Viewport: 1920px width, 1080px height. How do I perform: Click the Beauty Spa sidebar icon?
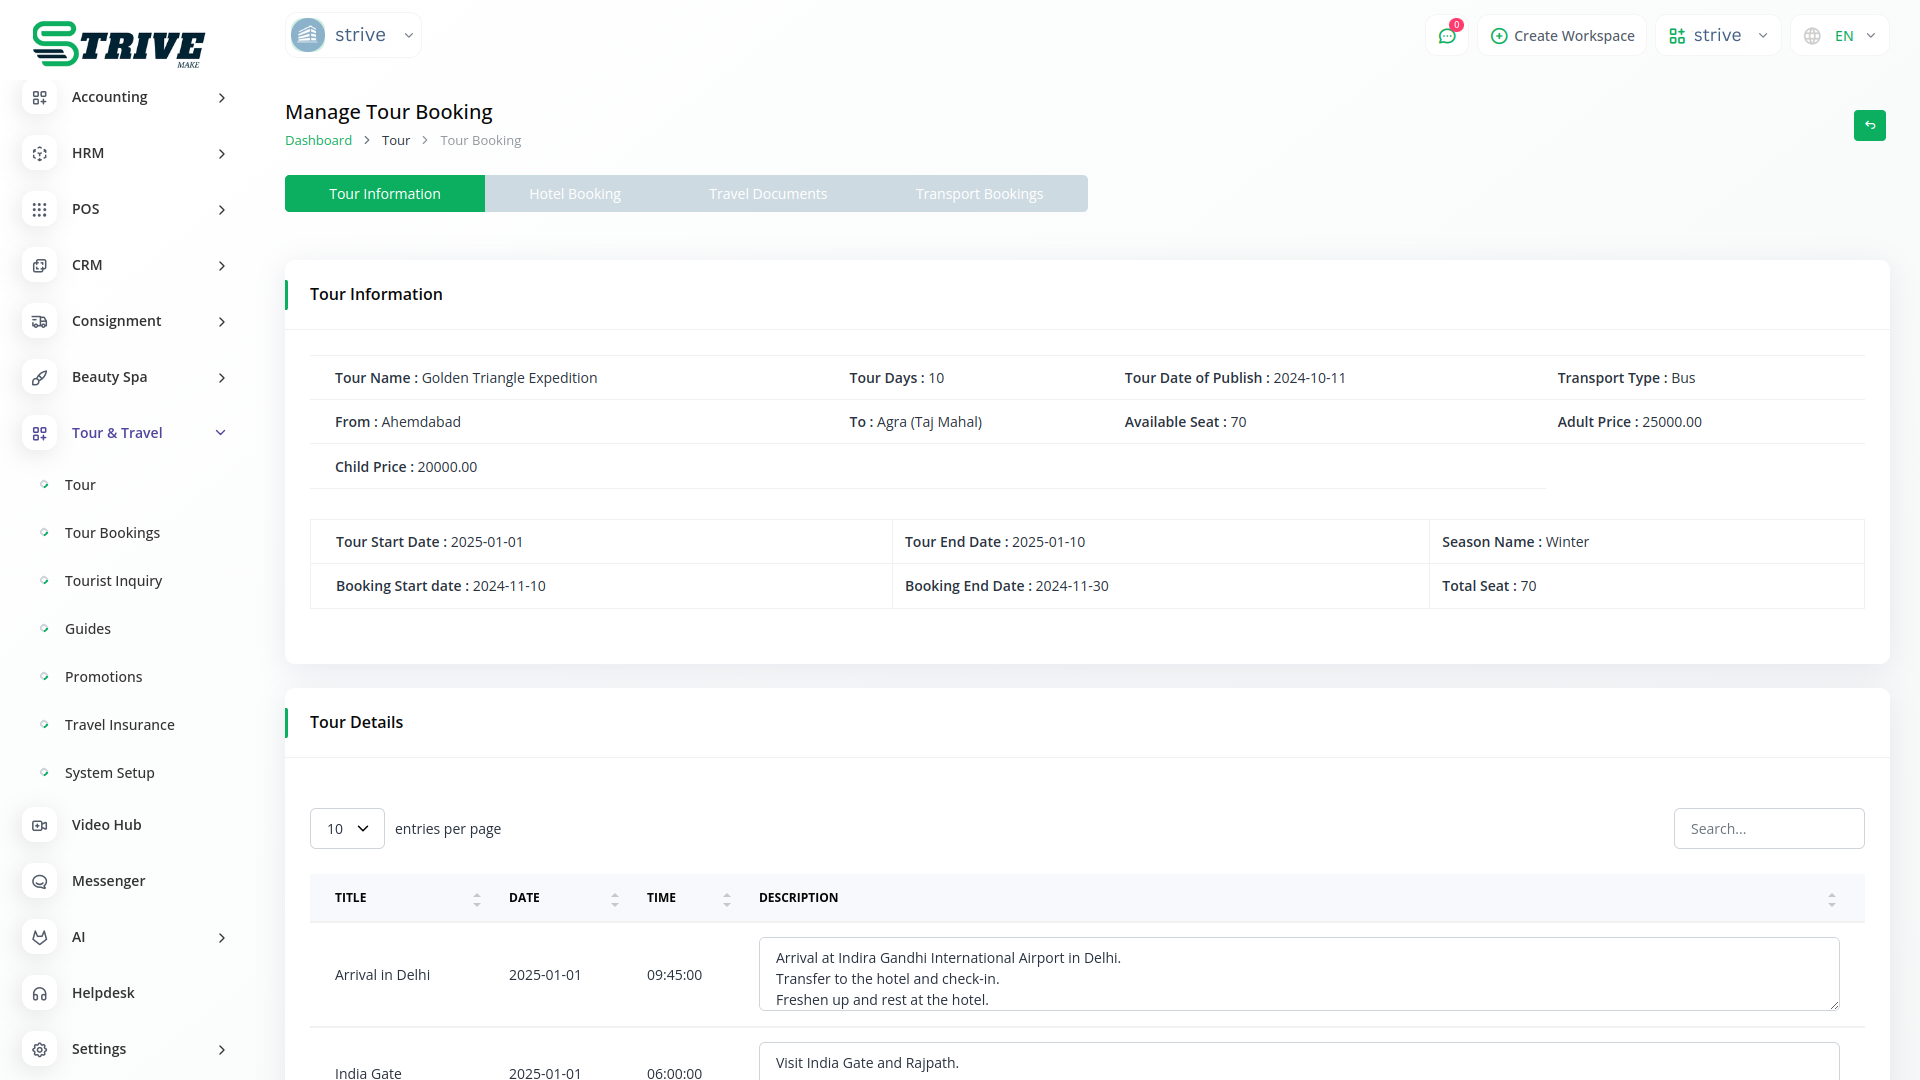pyautogui.click(x=39, y=377)
